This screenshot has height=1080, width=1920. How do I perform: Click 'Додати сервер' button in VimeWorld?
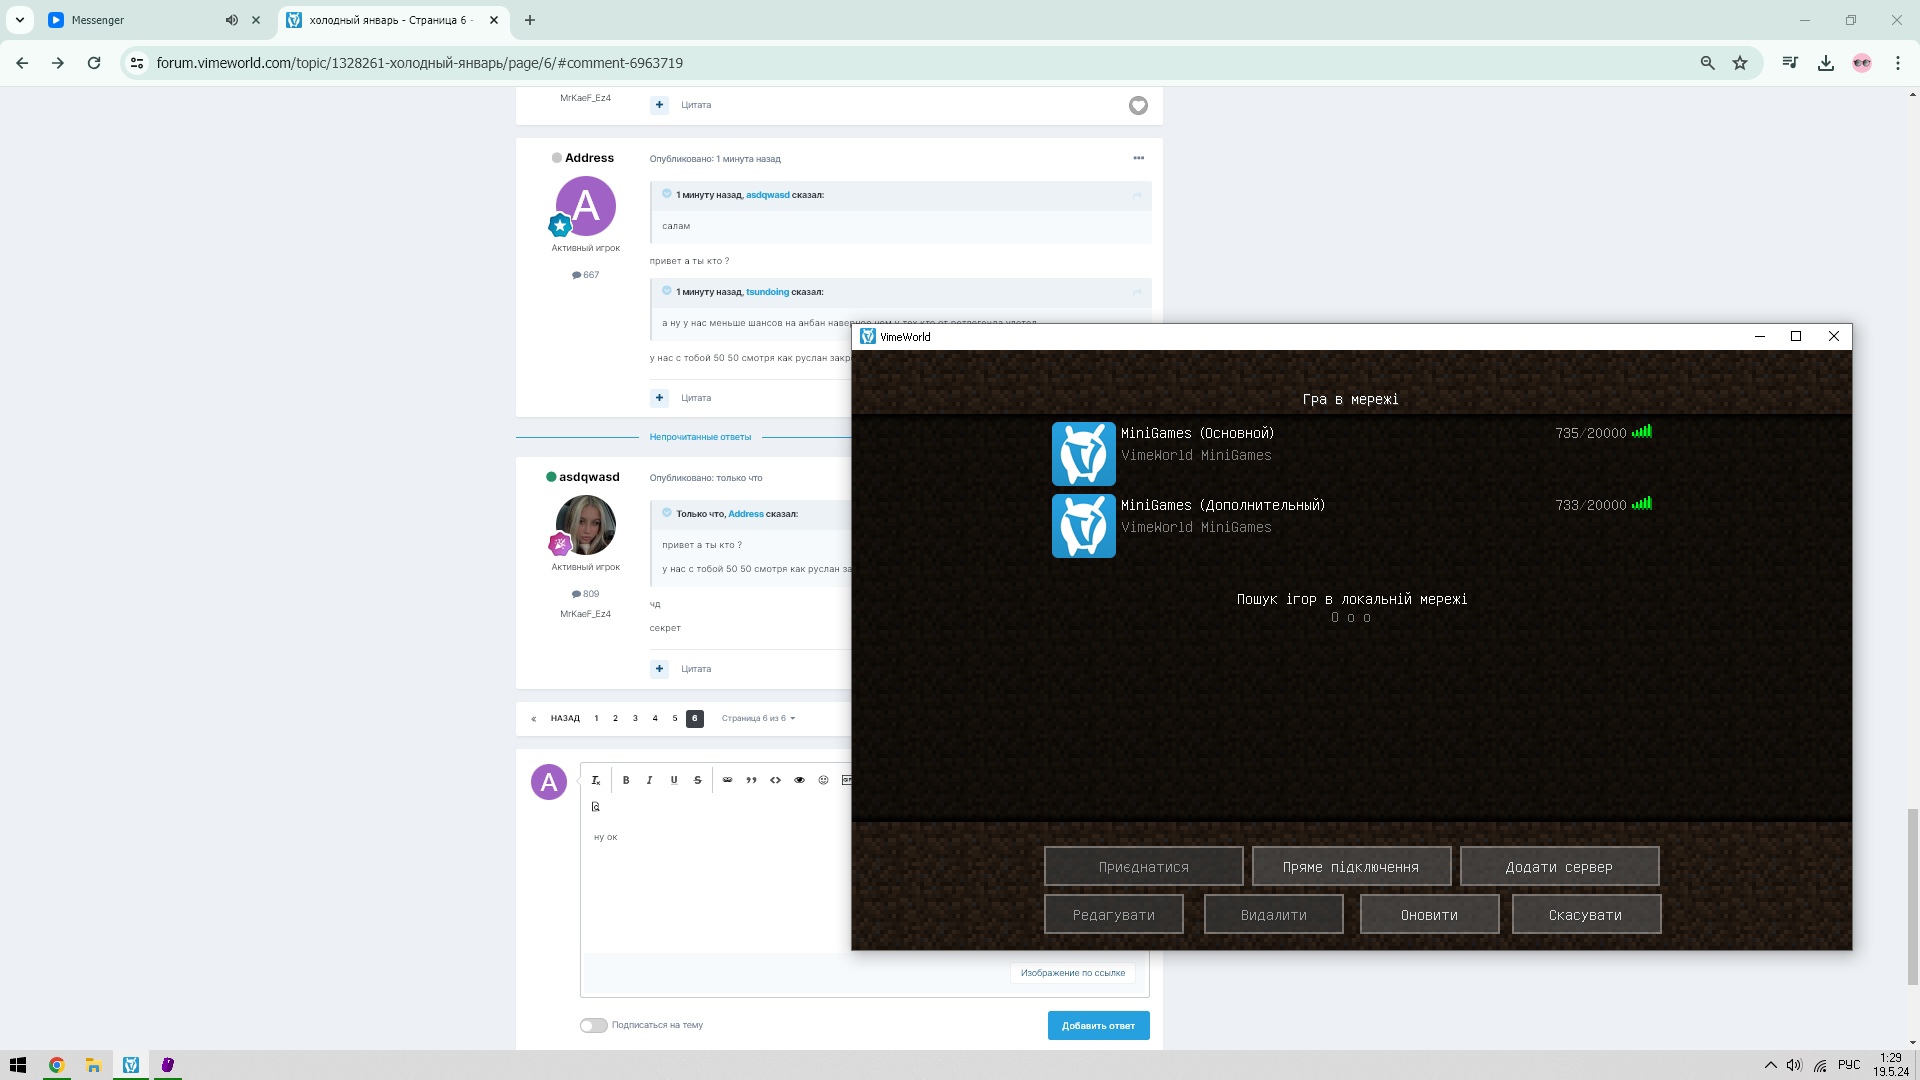[1559, 867]
